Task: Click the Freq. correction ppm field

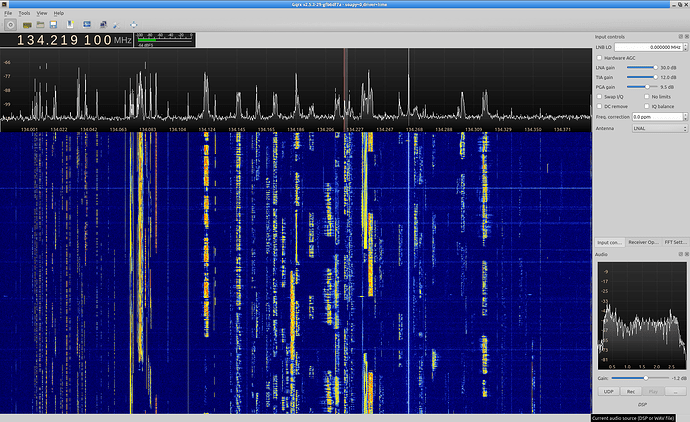Action: tap(657, 117)
